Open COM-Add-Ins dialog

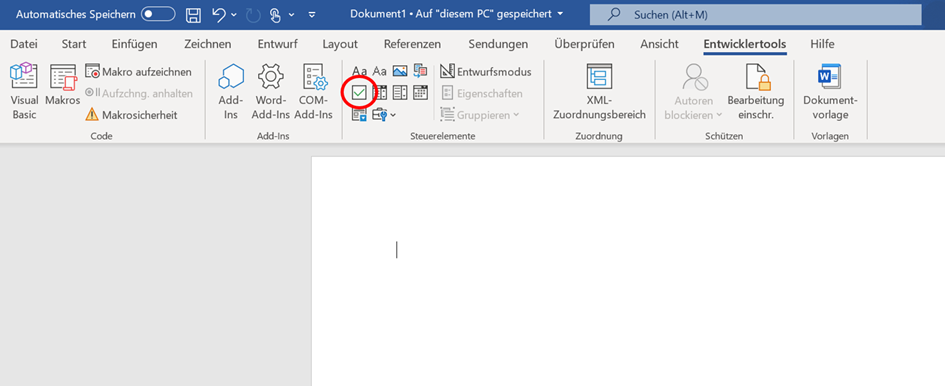[313, 92]
